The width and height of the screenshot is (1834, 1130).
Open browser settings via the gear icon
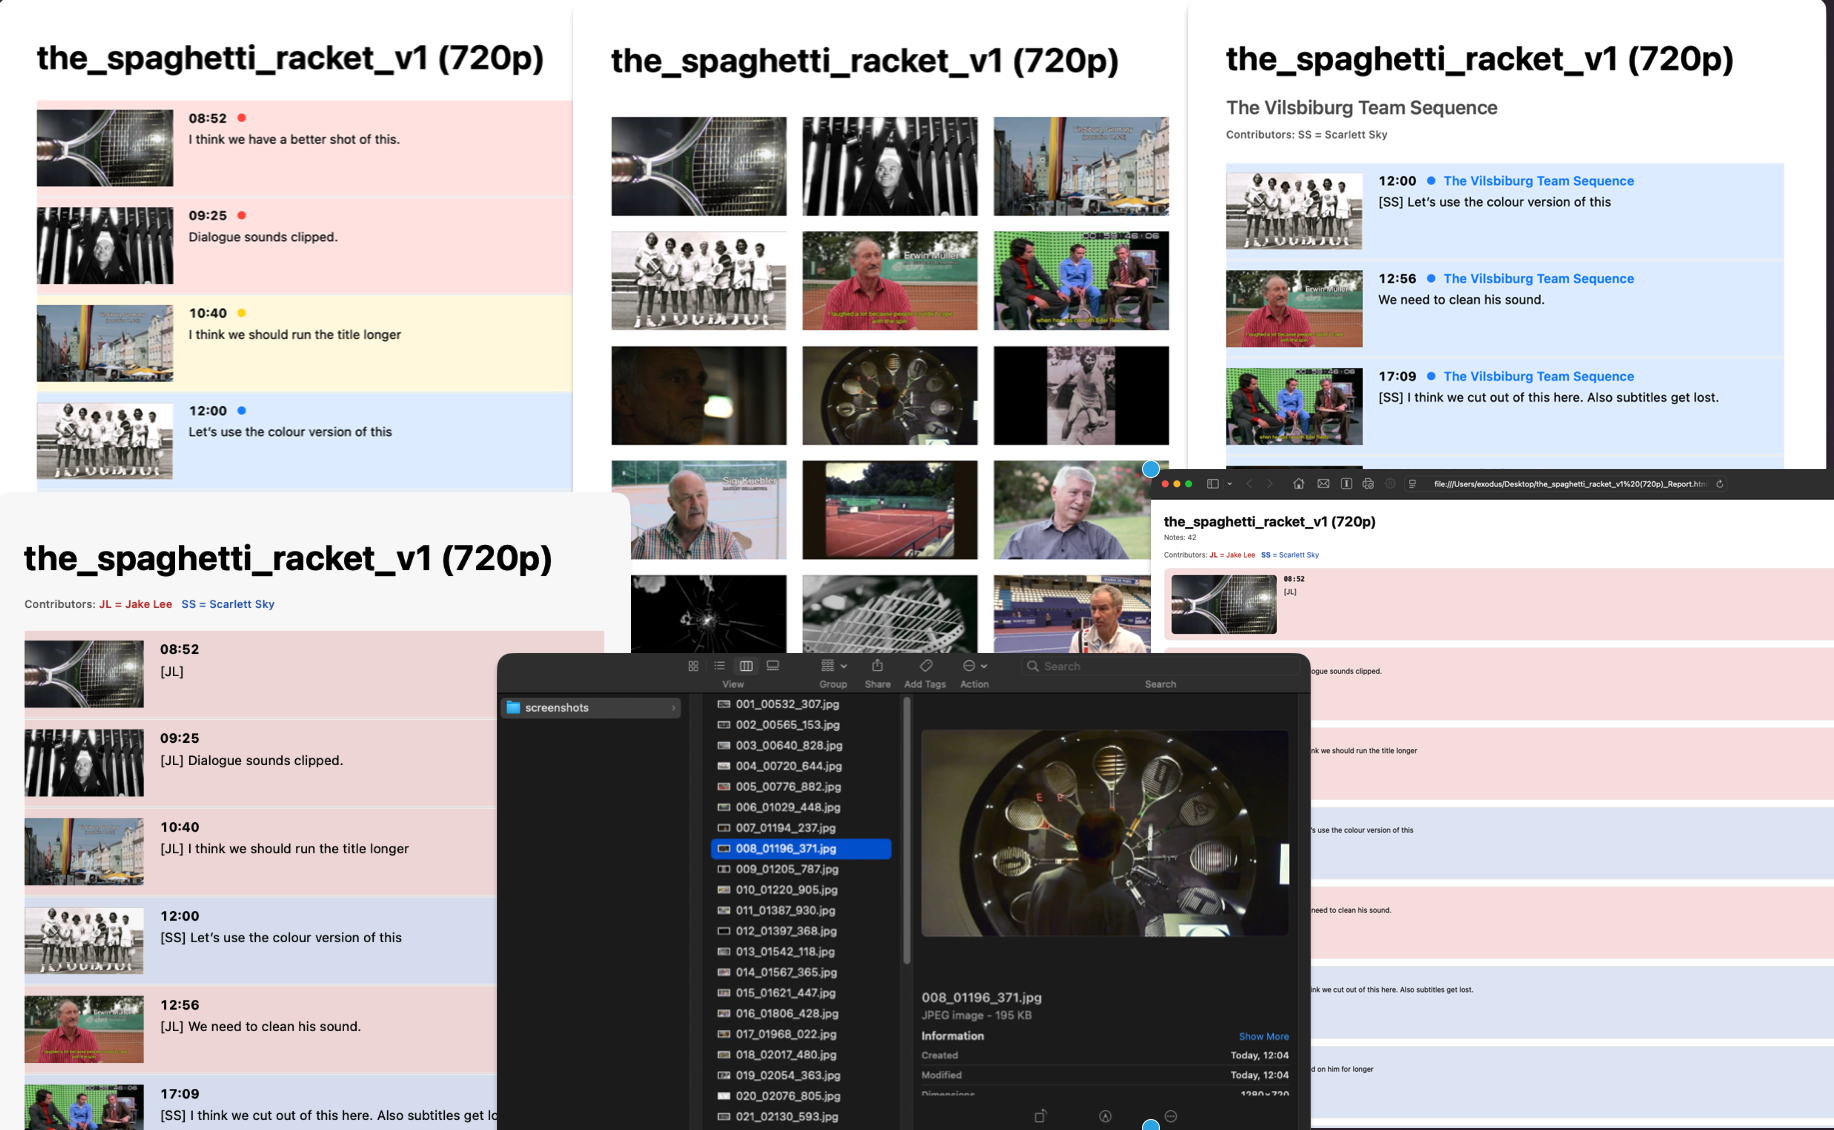click(x=1389, y=484)
